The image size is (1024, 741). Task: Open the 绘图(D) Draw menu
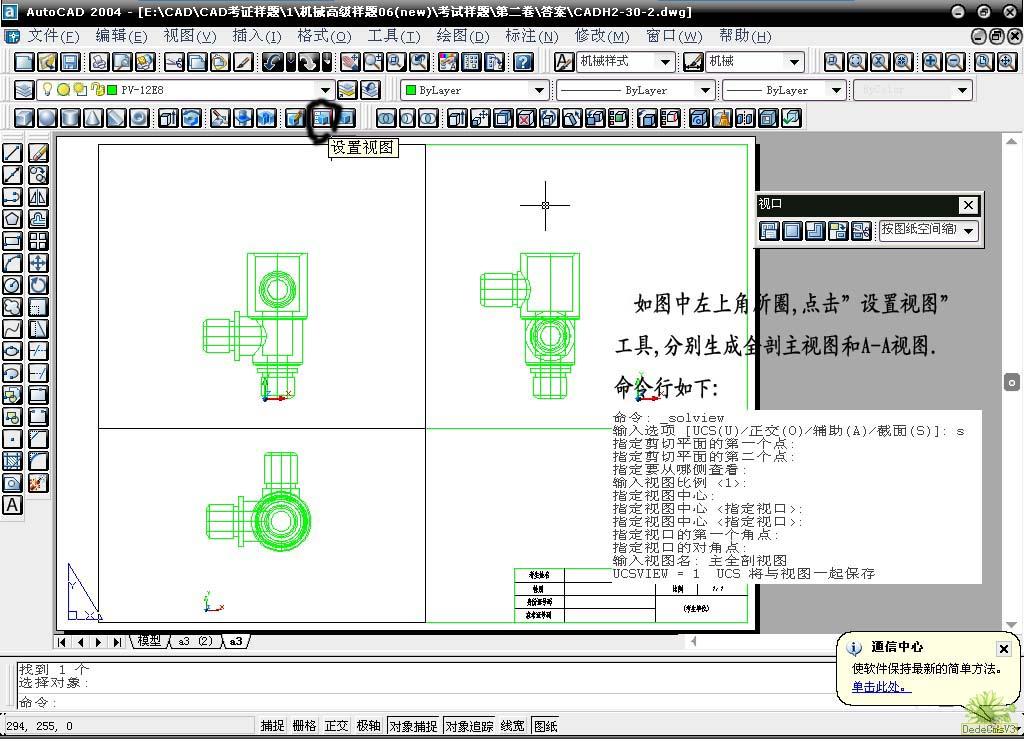[x=463, y=36]
